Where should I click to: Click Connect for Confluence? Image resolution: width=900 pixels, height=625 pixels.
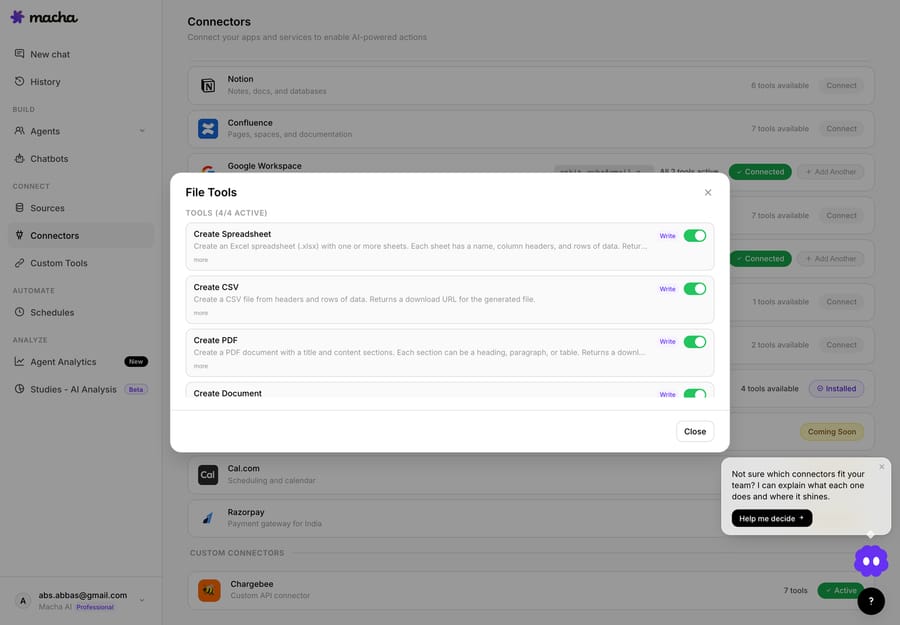841,129
